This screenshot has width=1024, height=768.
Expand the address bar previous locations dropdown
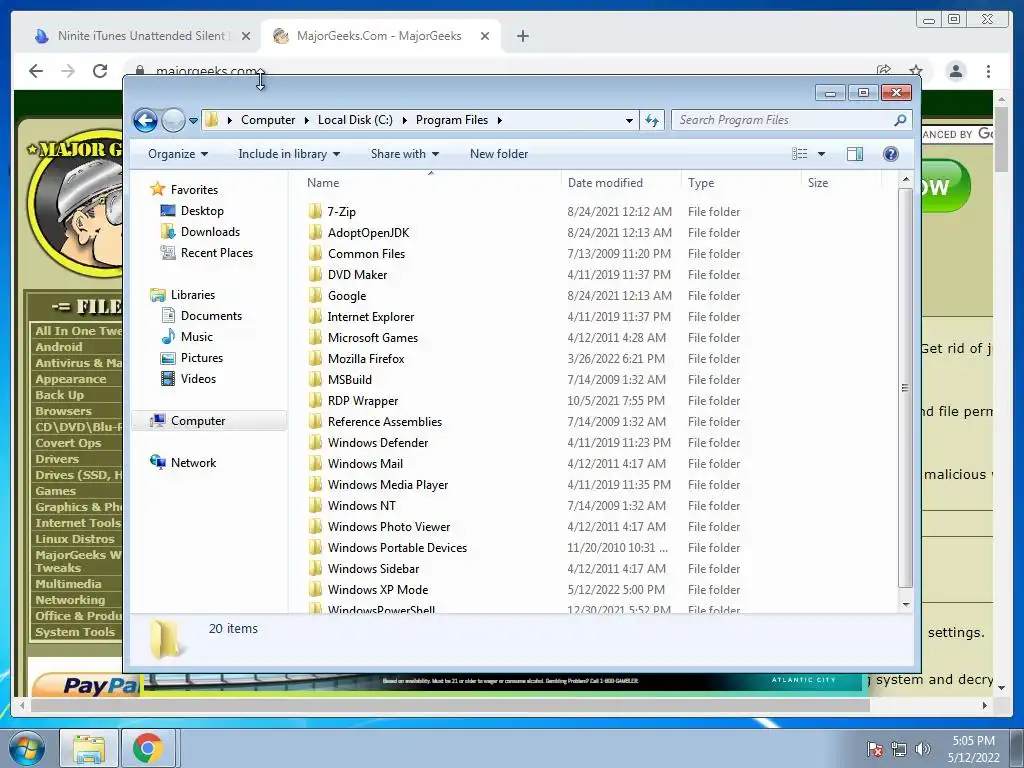point(629,120)
